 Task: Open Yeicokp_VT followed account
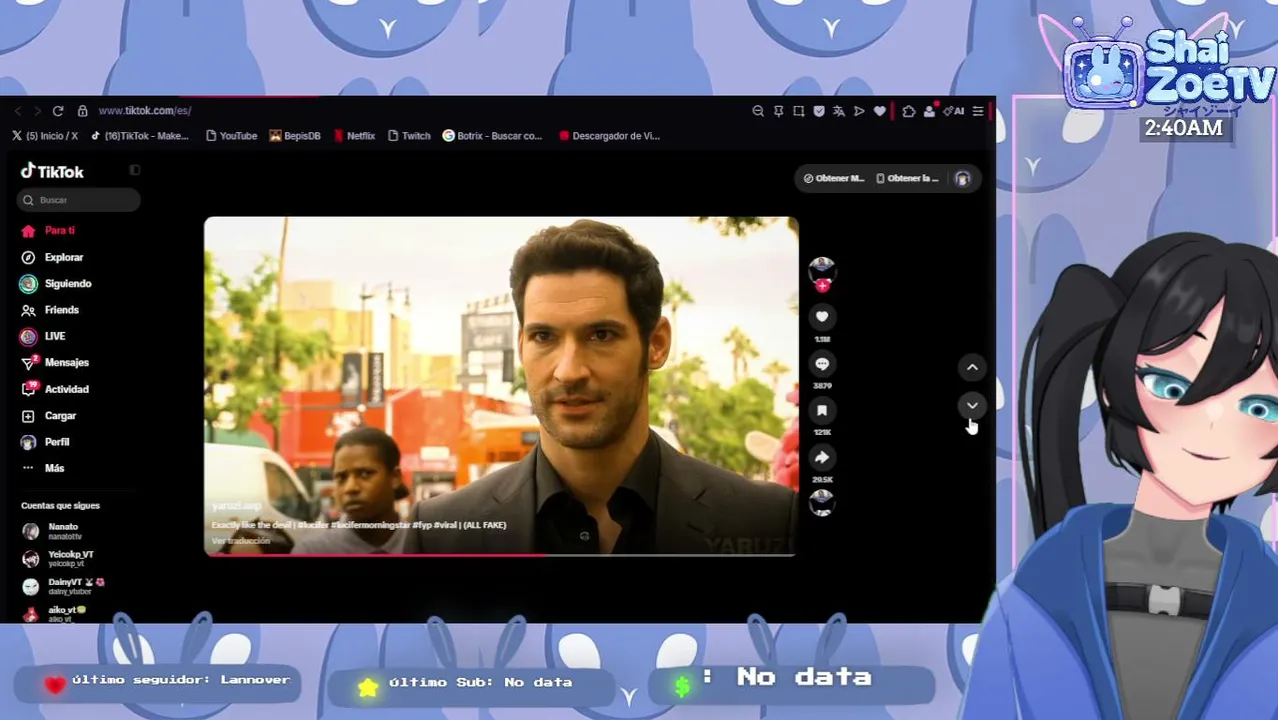59,558
